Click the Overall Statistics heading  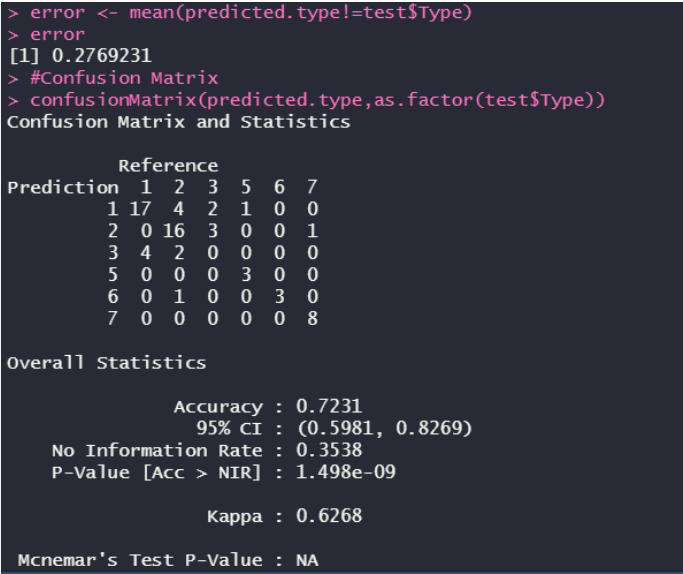pos(107,363)
